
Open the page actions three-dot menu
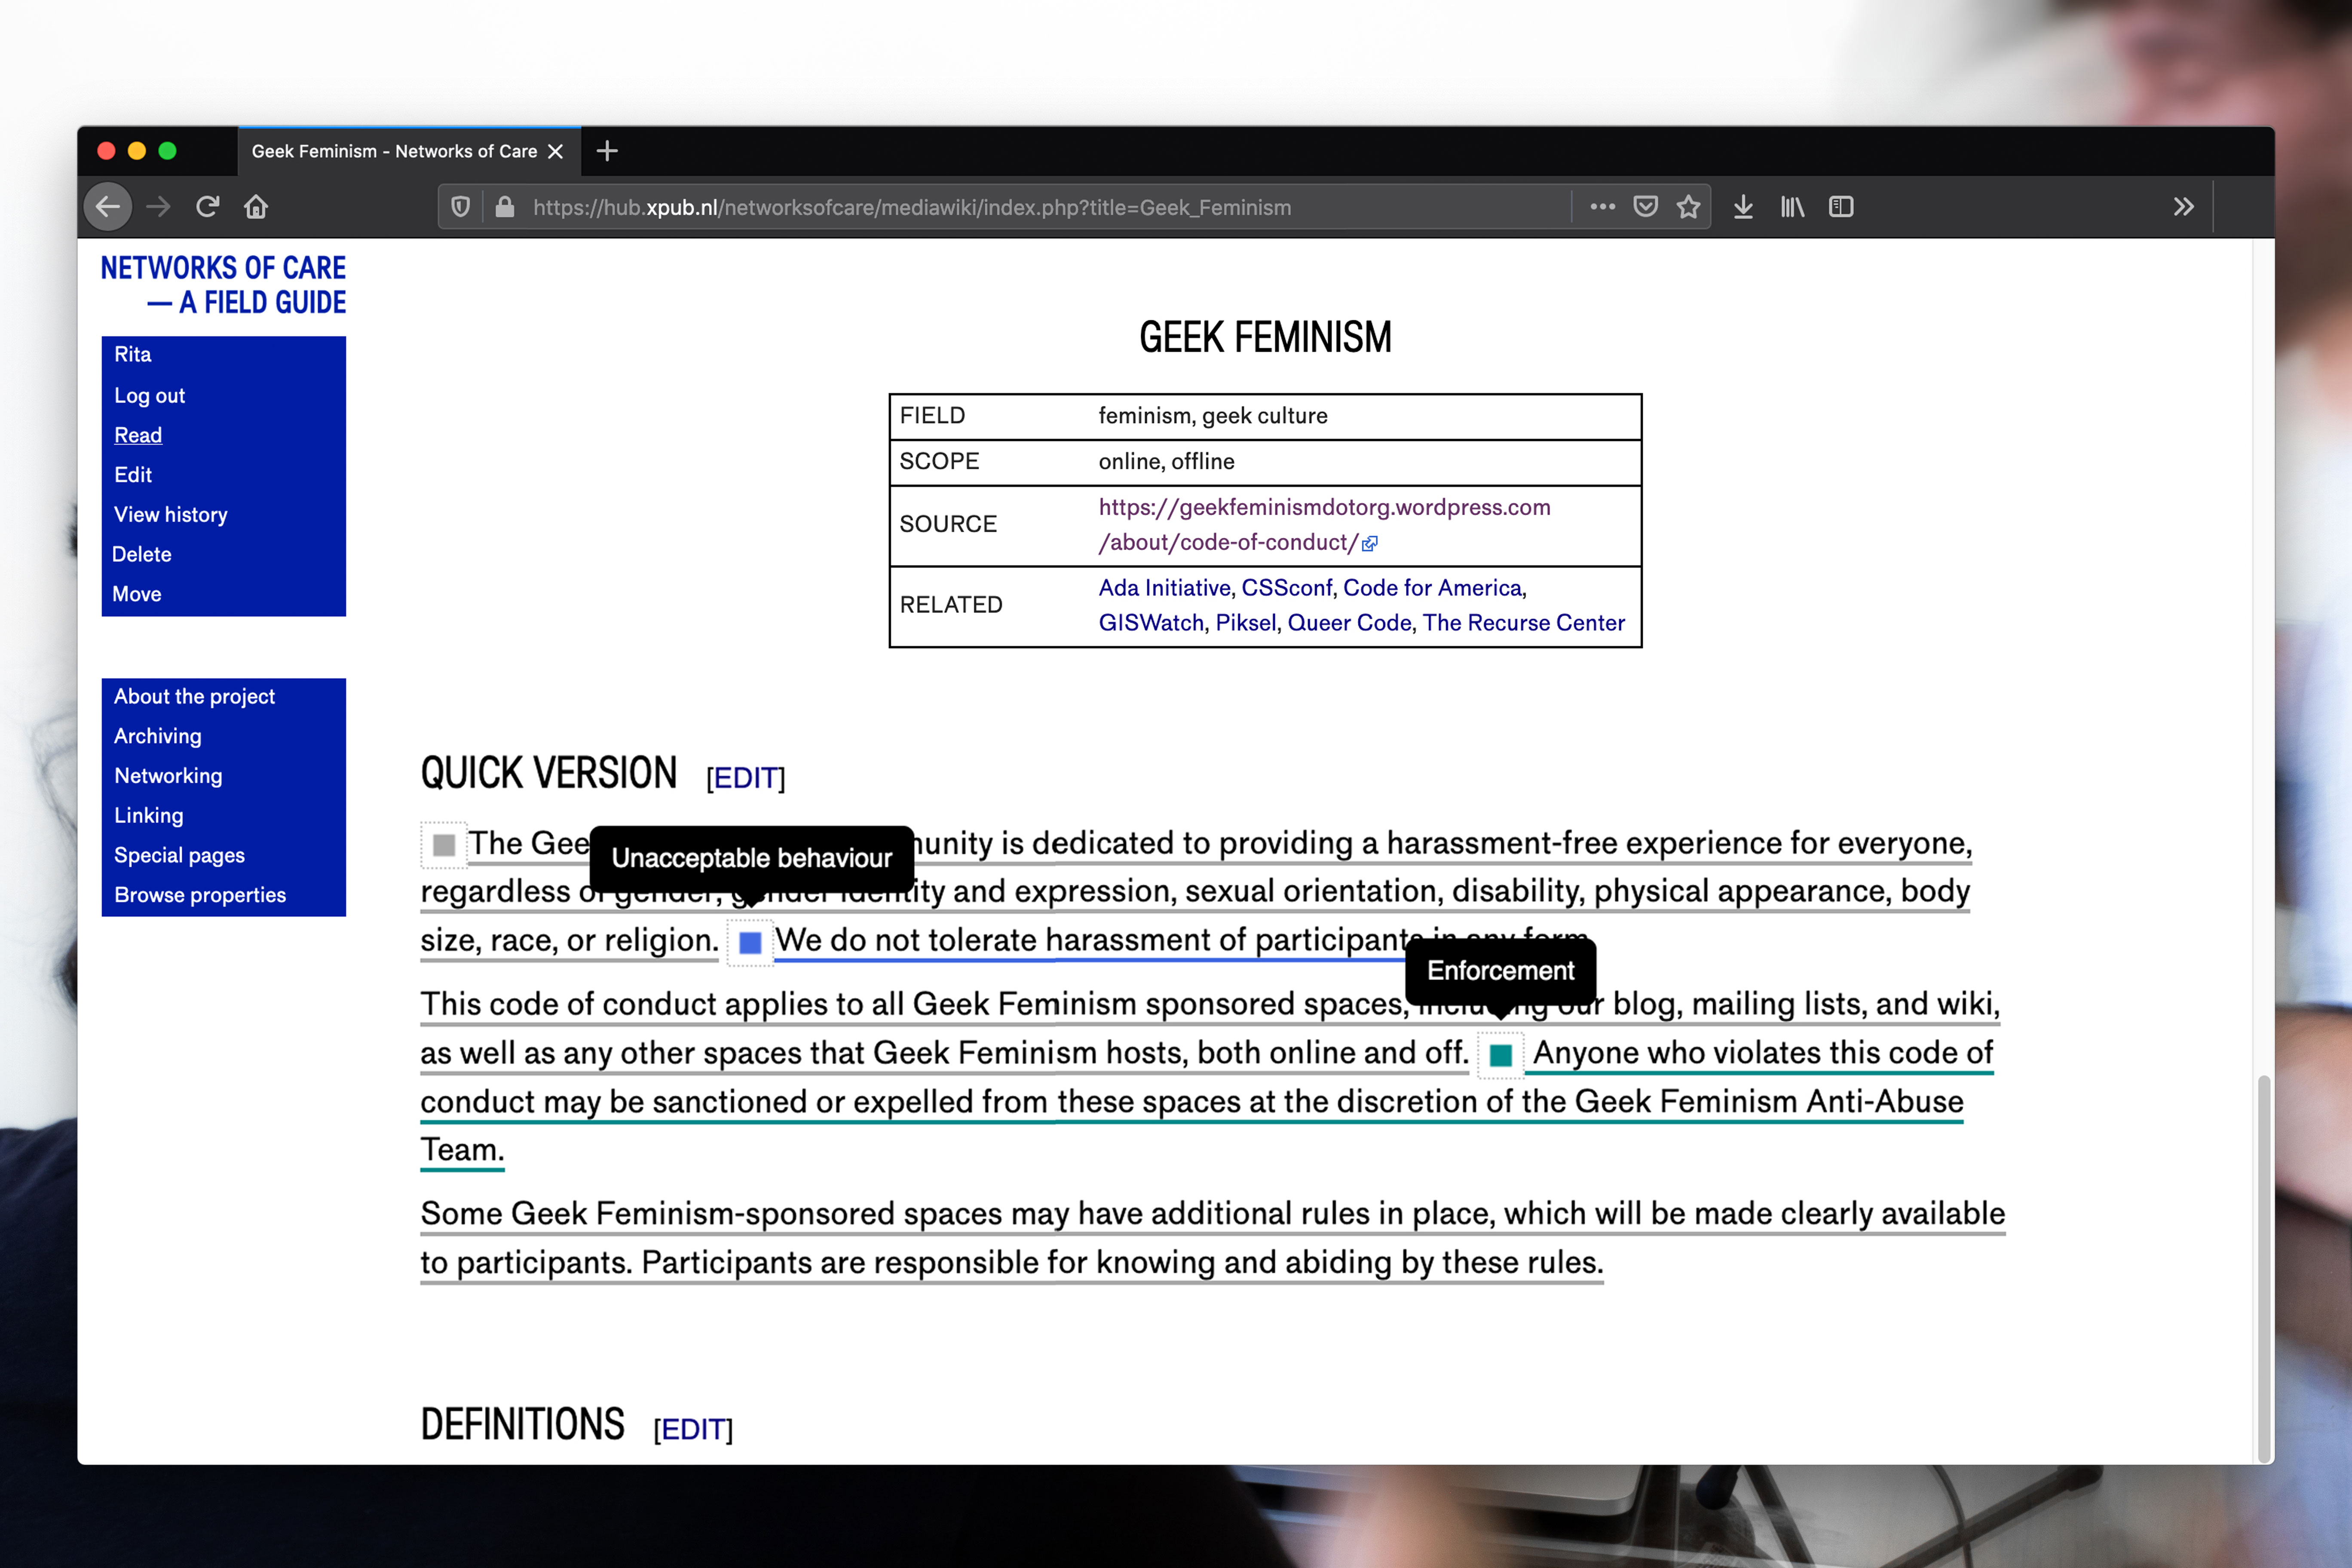pos(1602,207)
